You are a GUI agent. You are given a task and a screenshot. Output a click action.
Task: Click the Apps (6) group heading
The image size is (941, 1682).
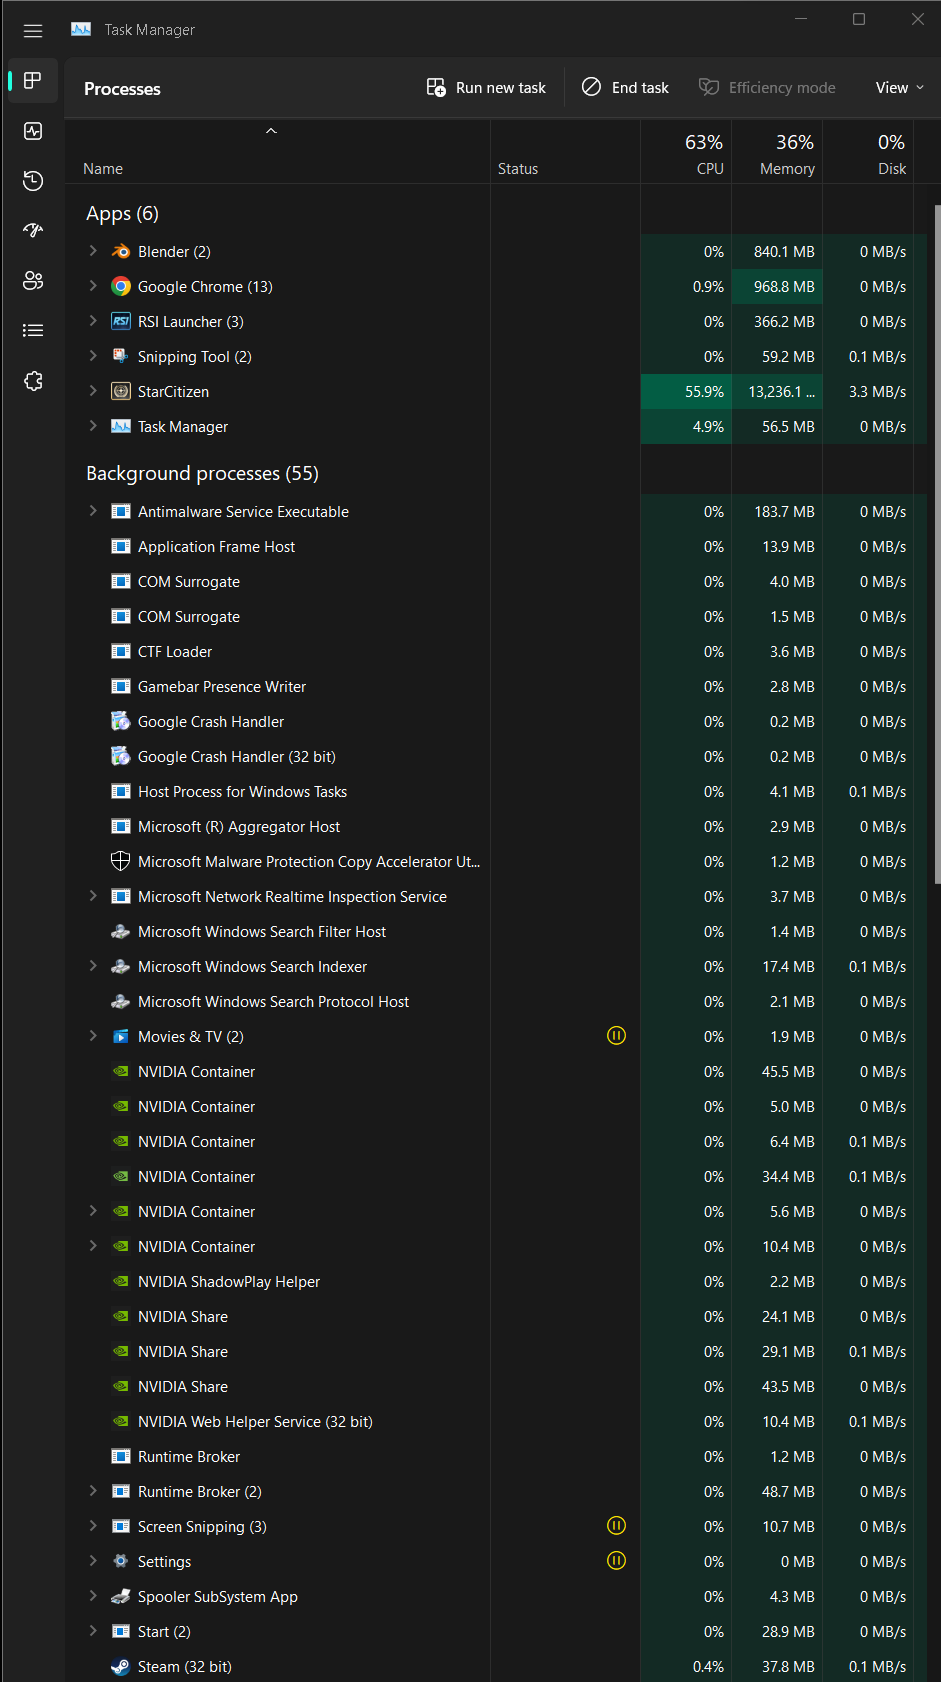pos(122,213)
